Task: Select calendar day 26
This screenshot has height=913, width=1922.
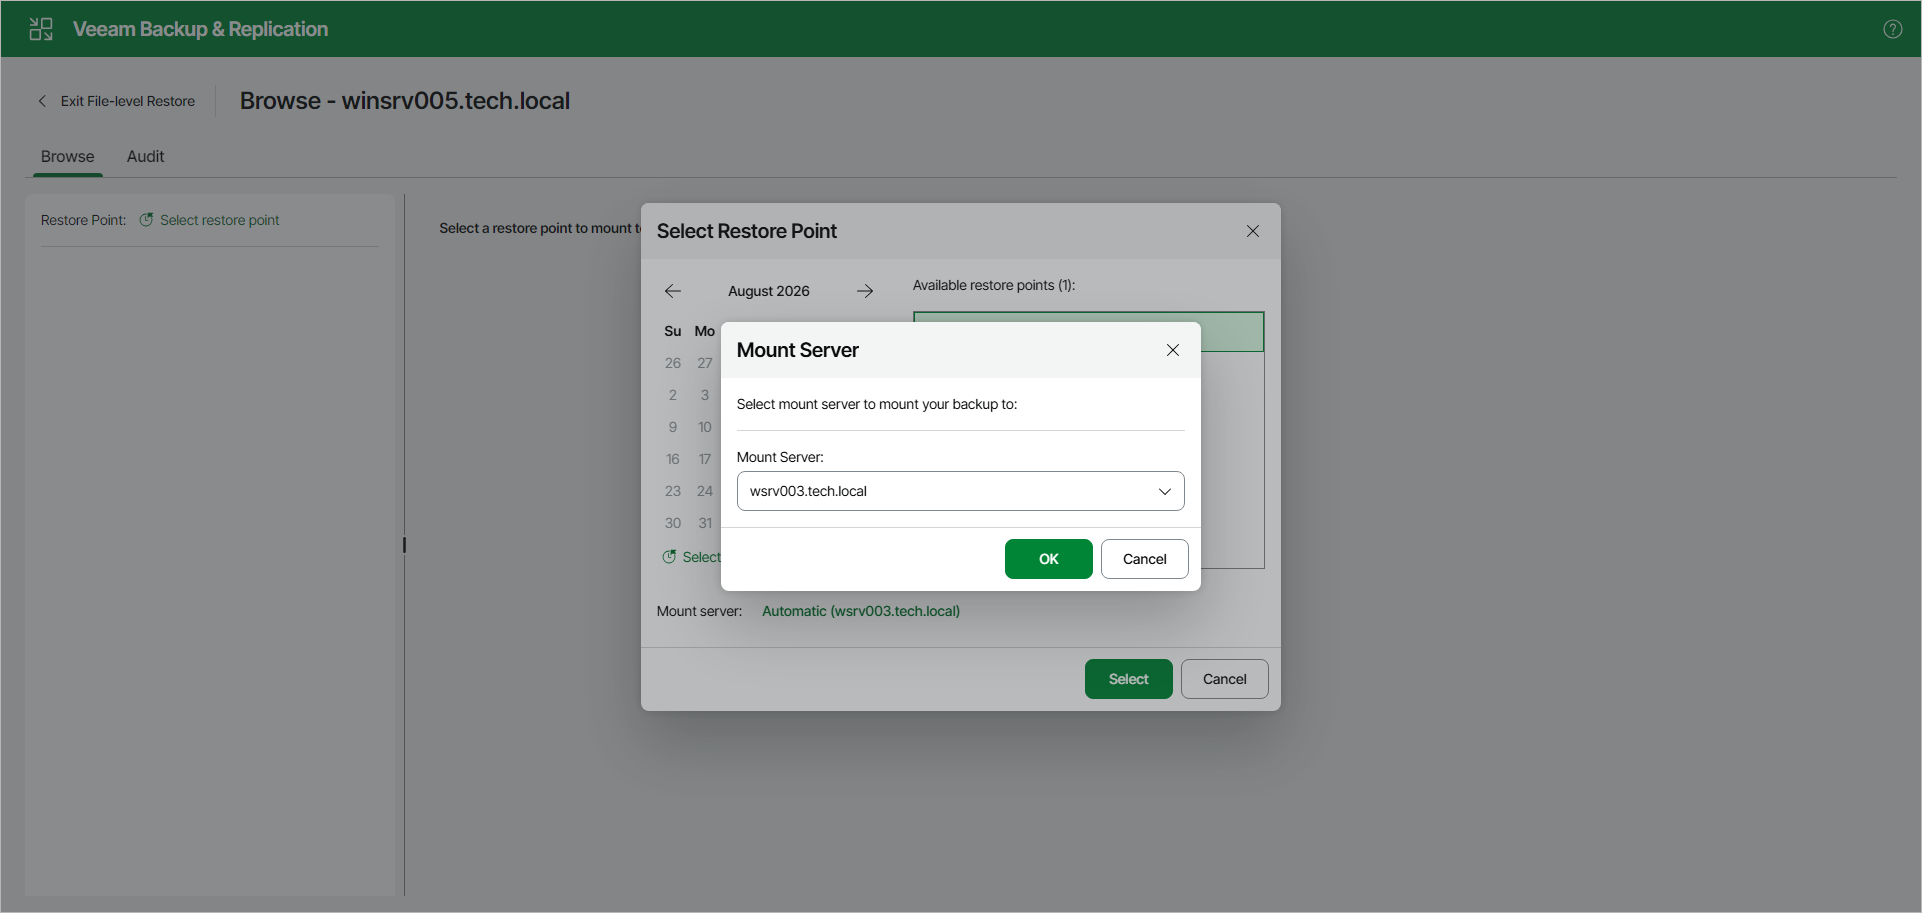Action: [x=673, y=363]
